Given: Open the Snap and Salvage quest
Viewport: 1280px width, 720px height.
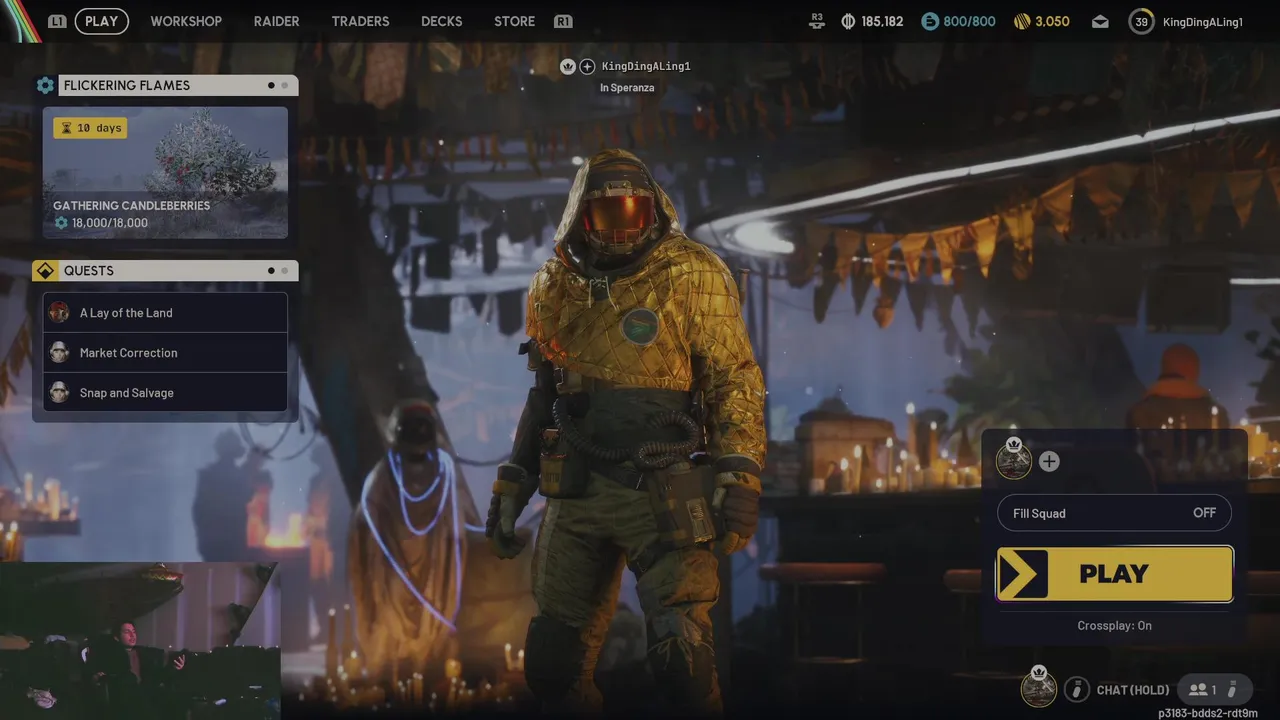Looking at the screenshot, I should [x=165, y=393].
